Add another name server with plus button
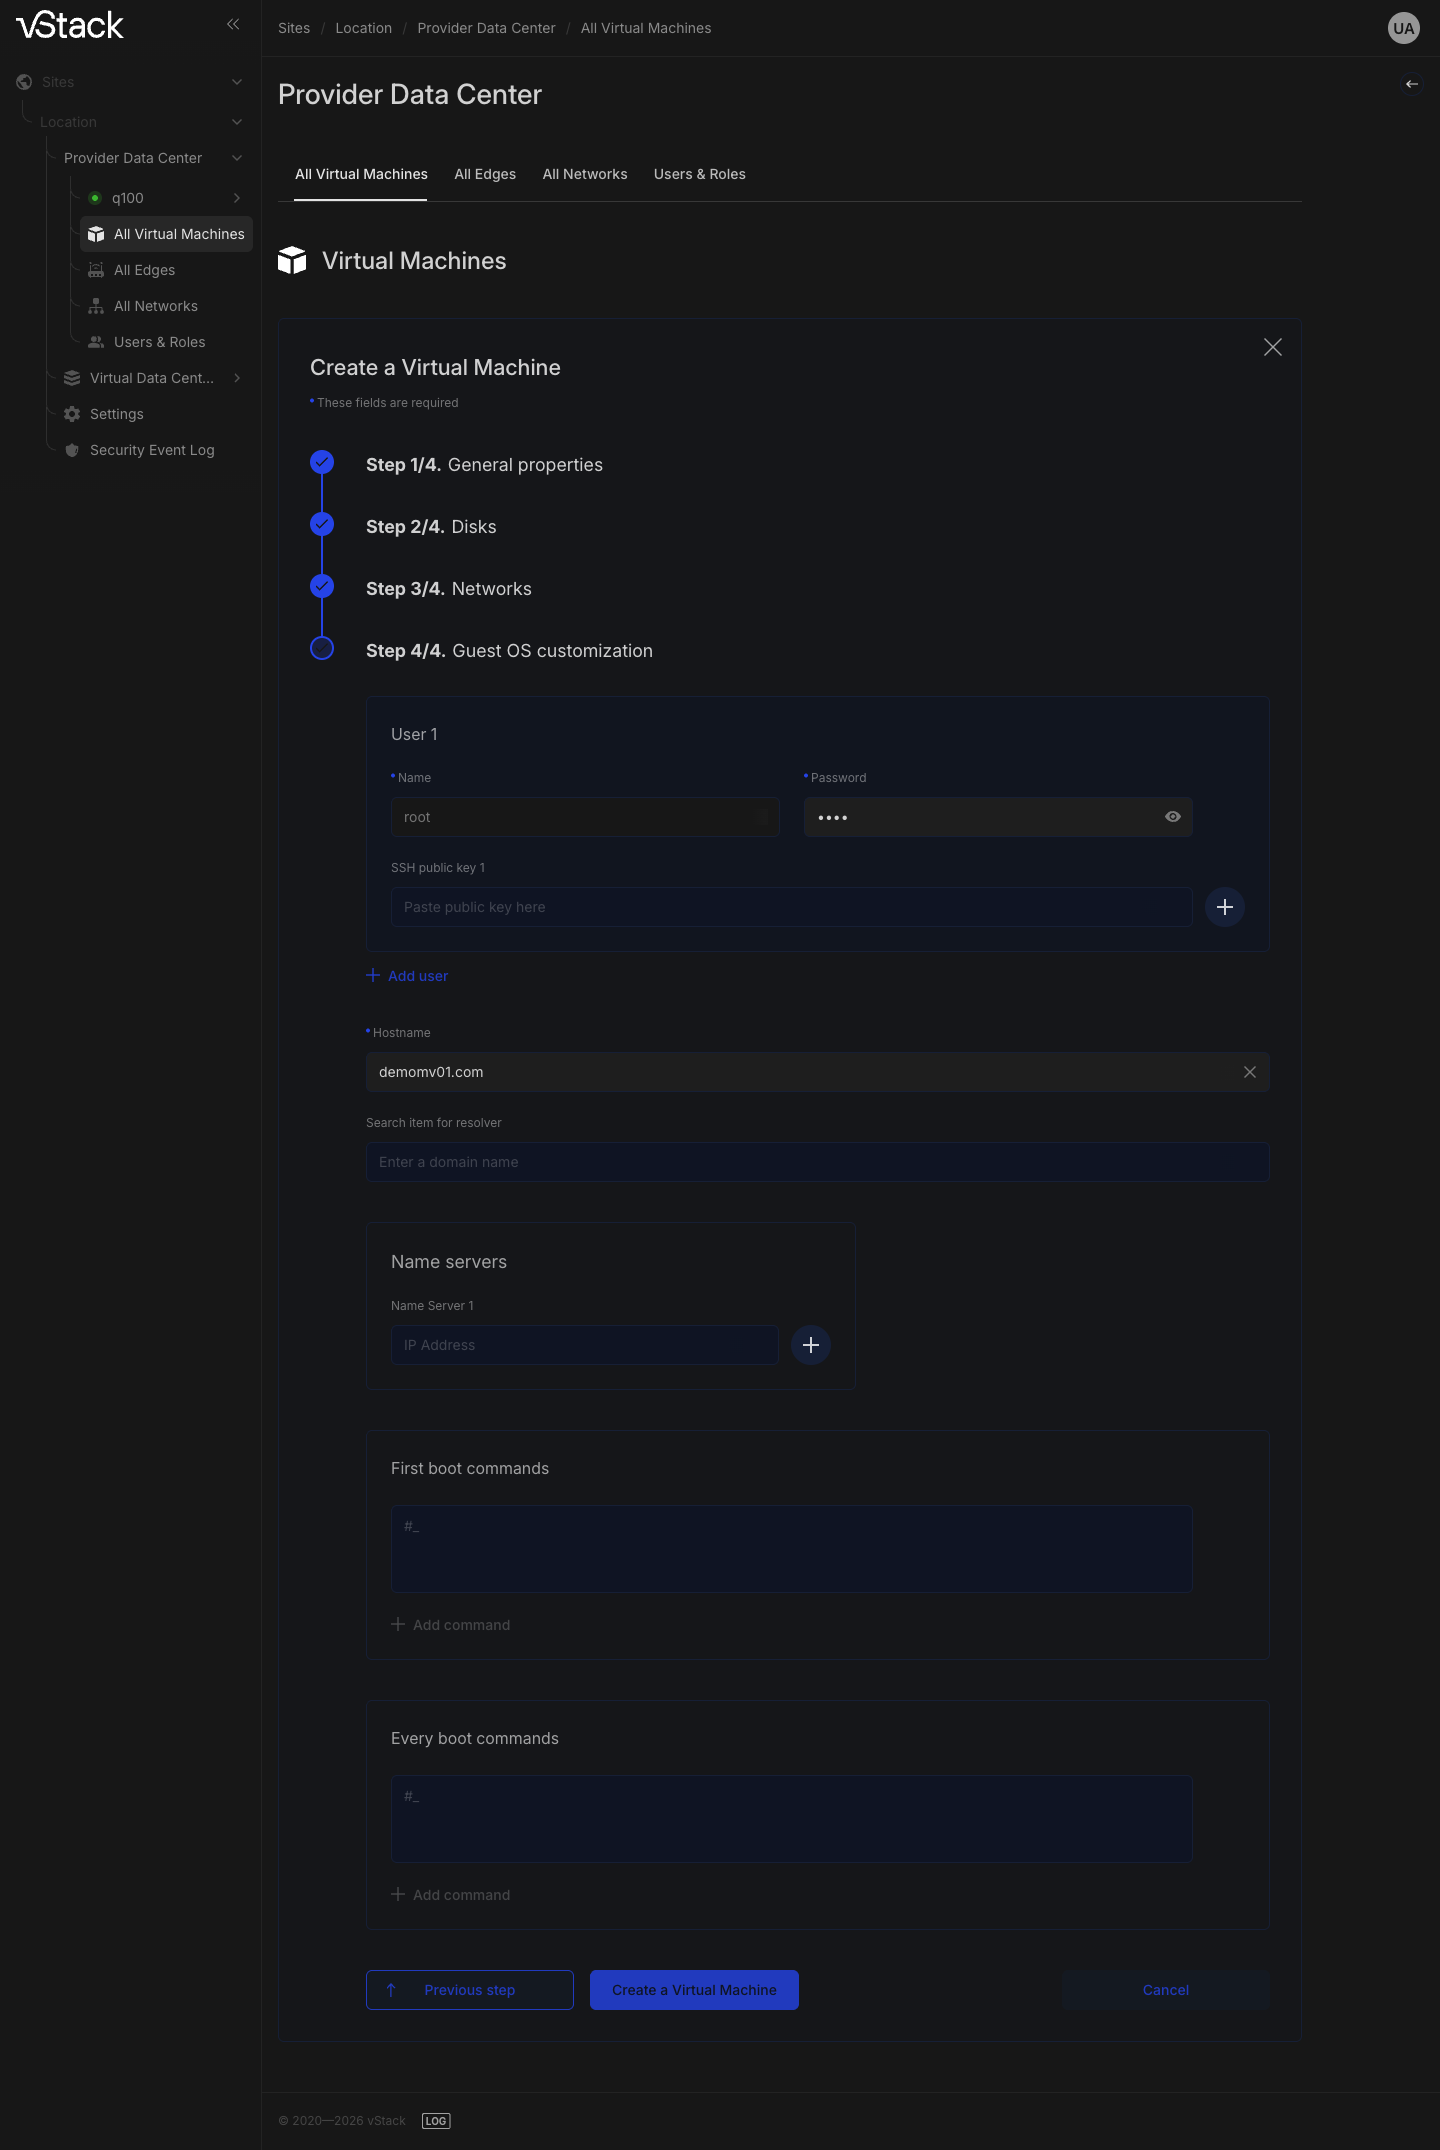The width and height of the screenshot is (1440, 2150). pos(811,1345)
